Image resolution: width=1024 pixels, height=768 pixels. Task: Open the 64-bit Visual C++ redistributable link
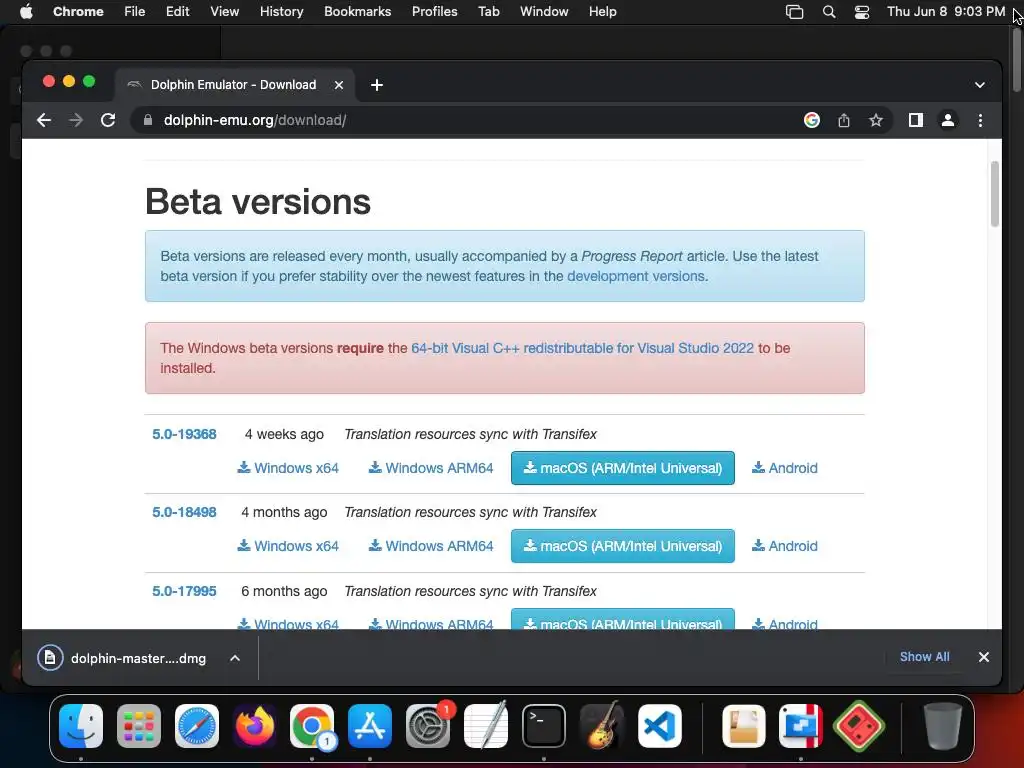point(582,348)
